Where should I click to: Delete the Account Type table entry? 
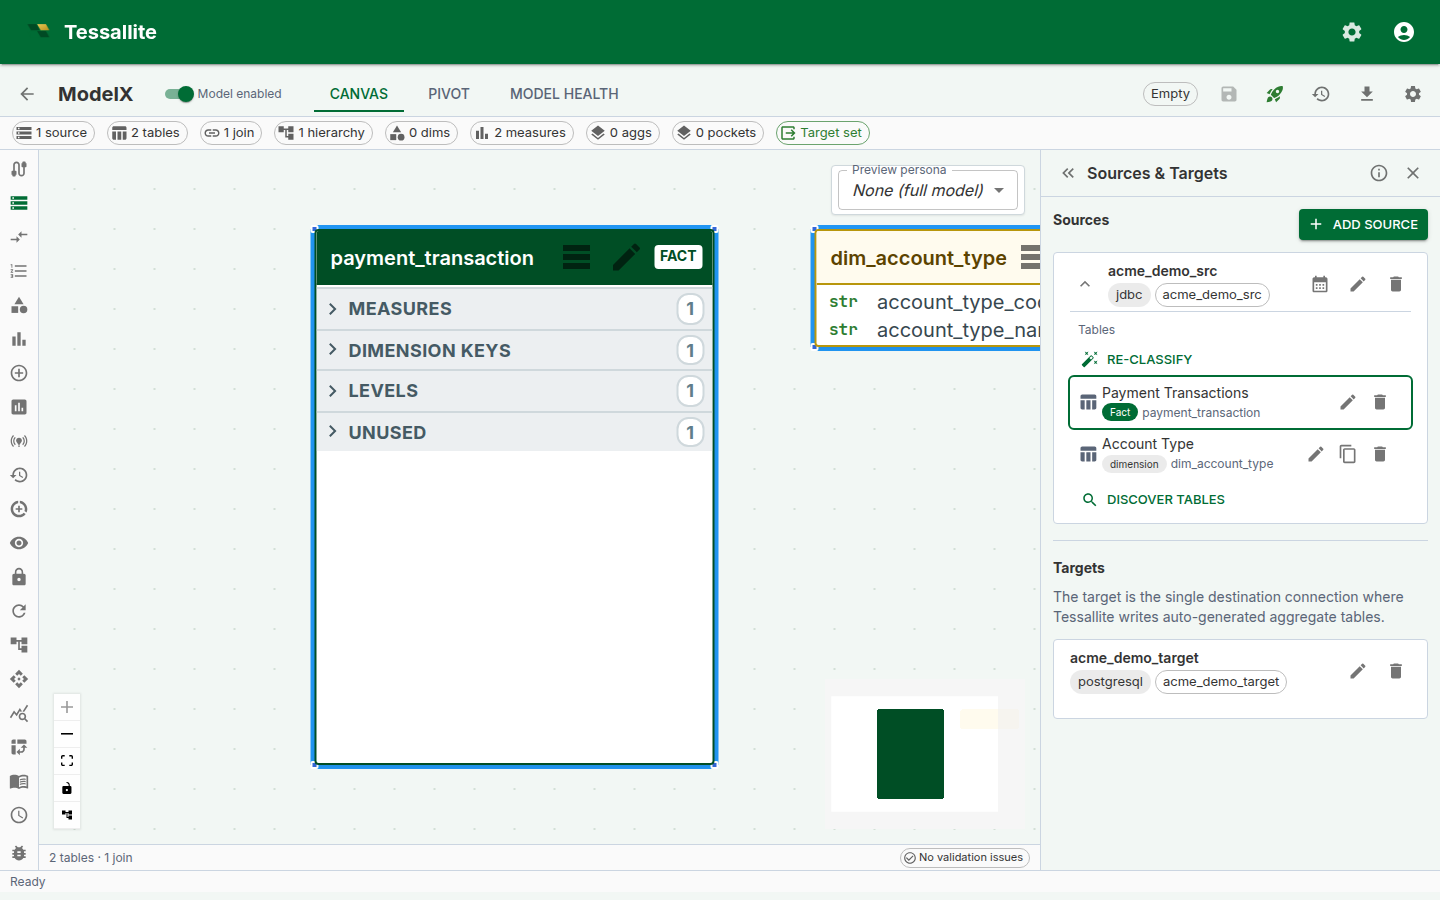[x=1380, y=454]
